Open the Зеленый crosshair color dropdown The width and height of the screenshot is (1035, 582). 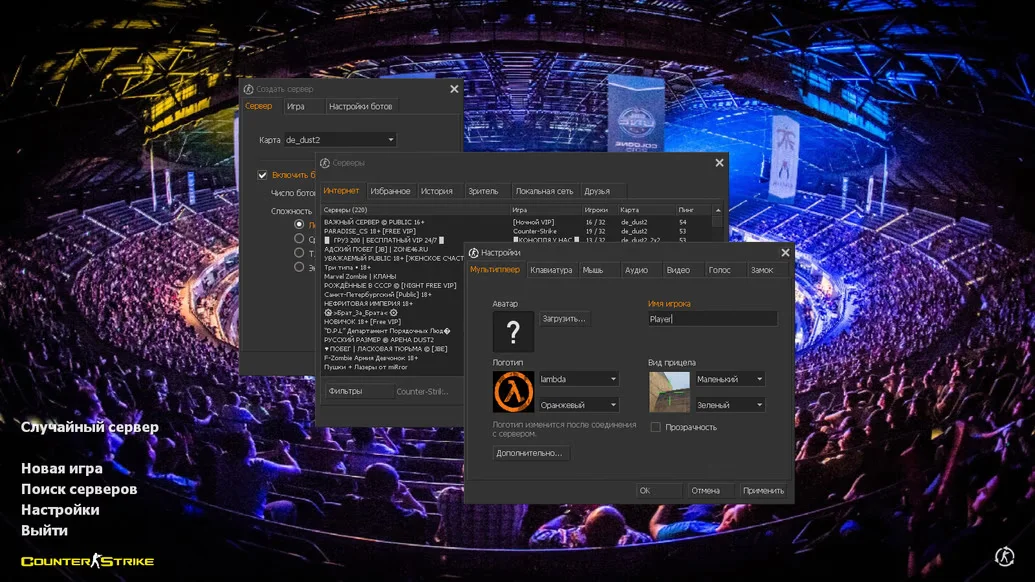click(x=730, y=404)
